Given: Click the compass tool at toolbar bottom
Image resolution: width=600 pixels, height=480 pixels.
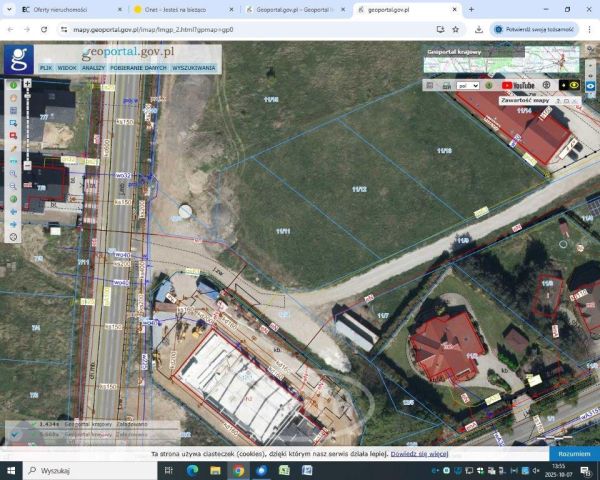Looking at the screenshot, I should click(13, 237).
